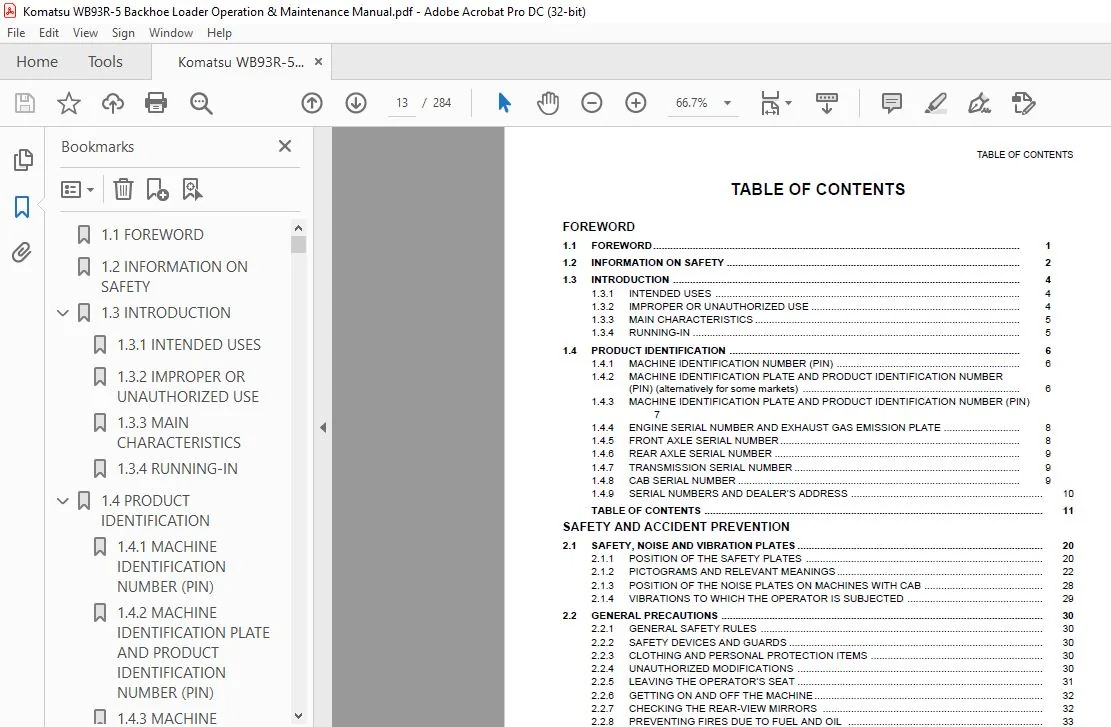Image resolution: width=1111 pixels, height=727 pixels.
Task: Open the Sign document tool
Action: pos(979,103)
